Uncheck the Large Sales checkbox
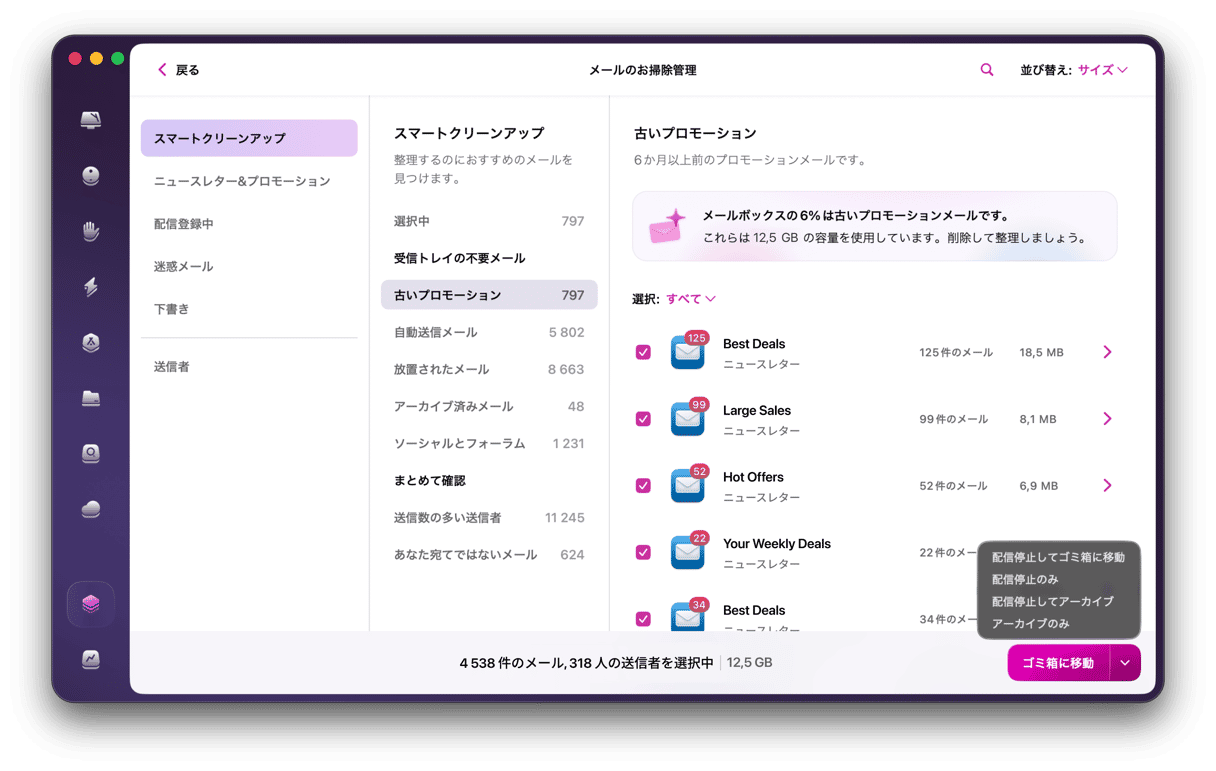Viewport: 1216px width, 771px height. point(643,419)
